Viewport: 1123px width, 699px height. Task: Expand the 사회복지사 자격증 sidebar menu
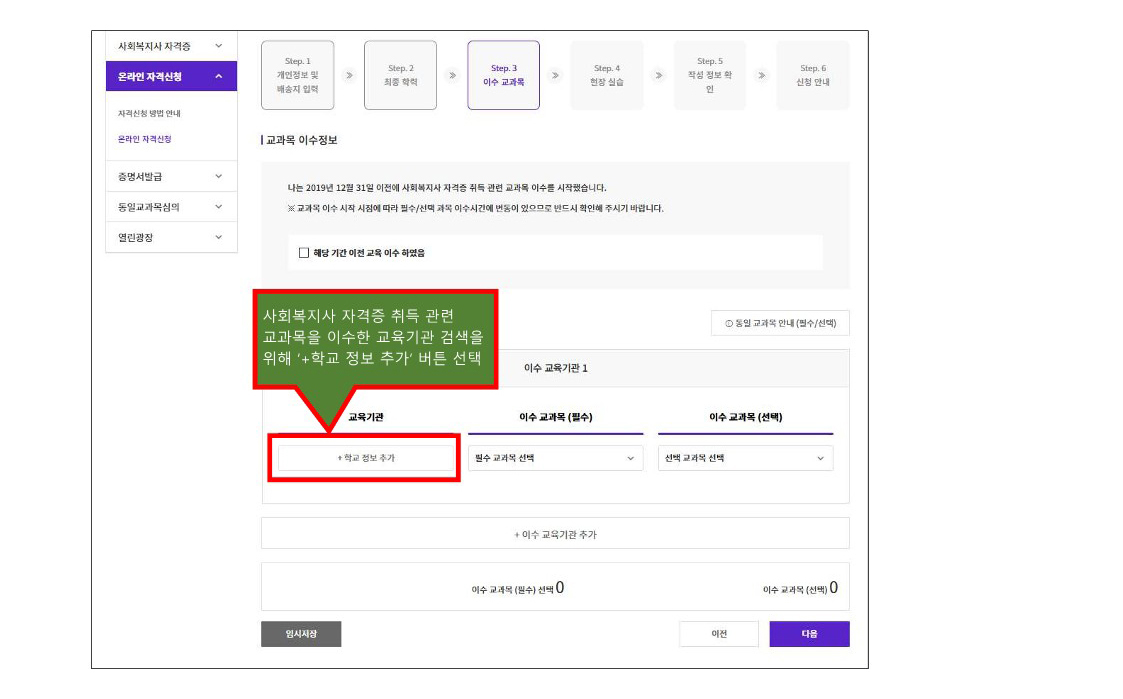click(x=171, y=46)
